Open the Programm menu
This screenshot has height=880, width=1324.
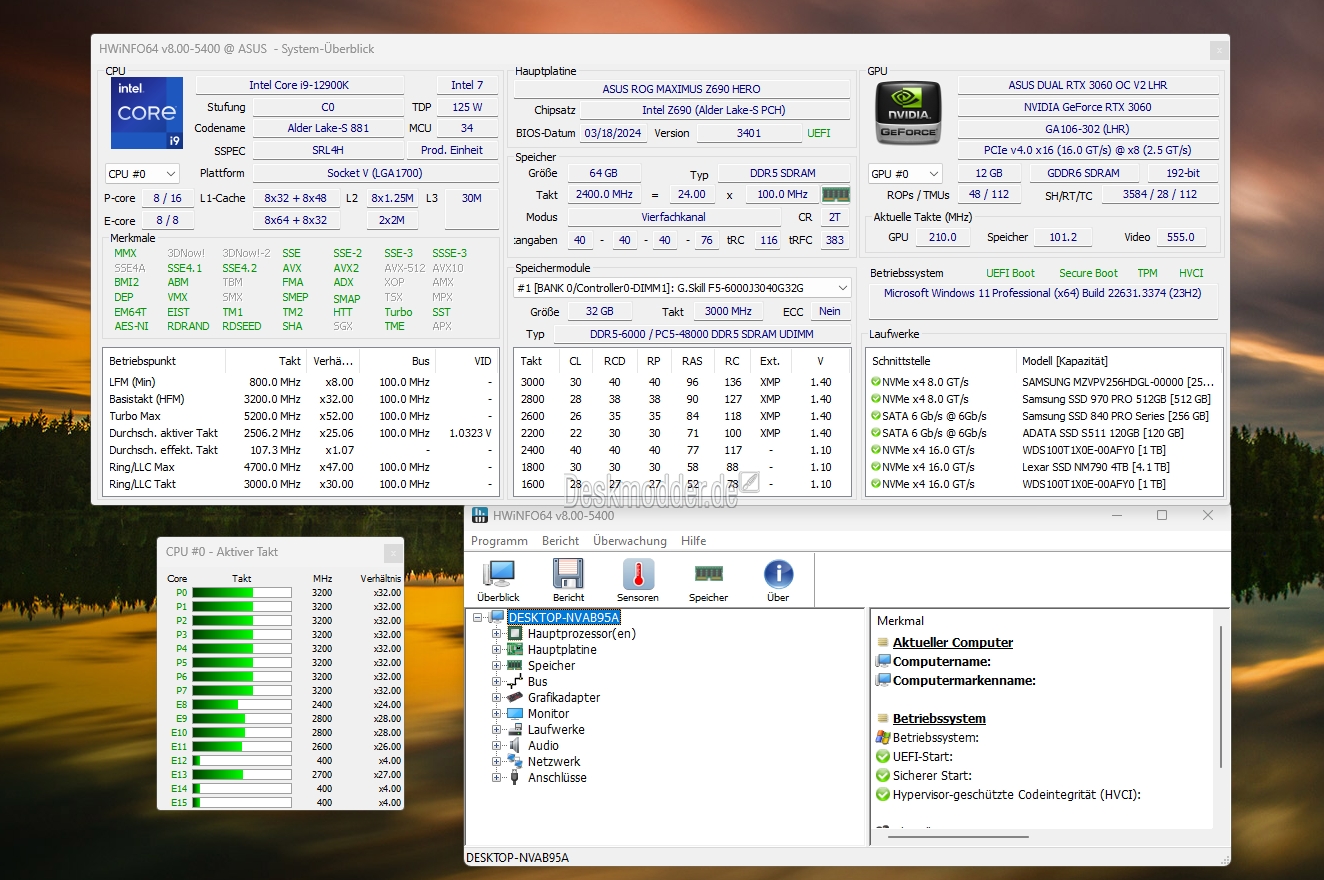(499, 541)
